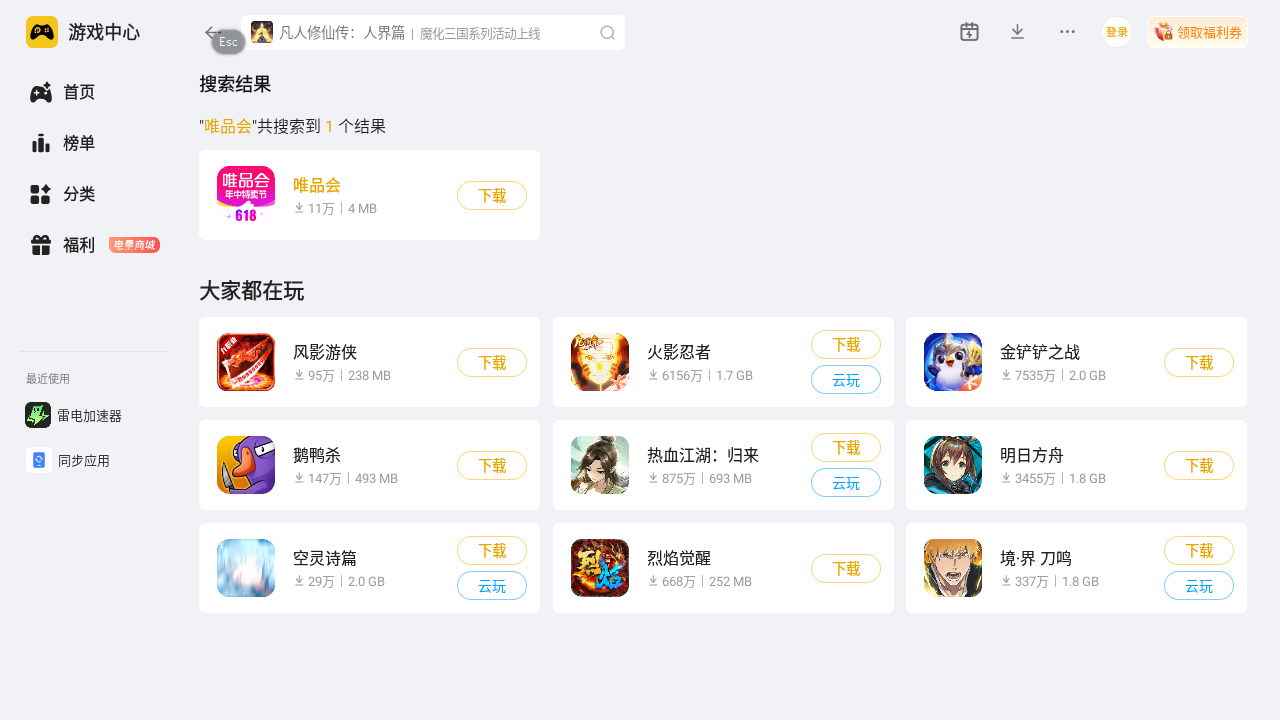Click the search input field

coord(433,33)
